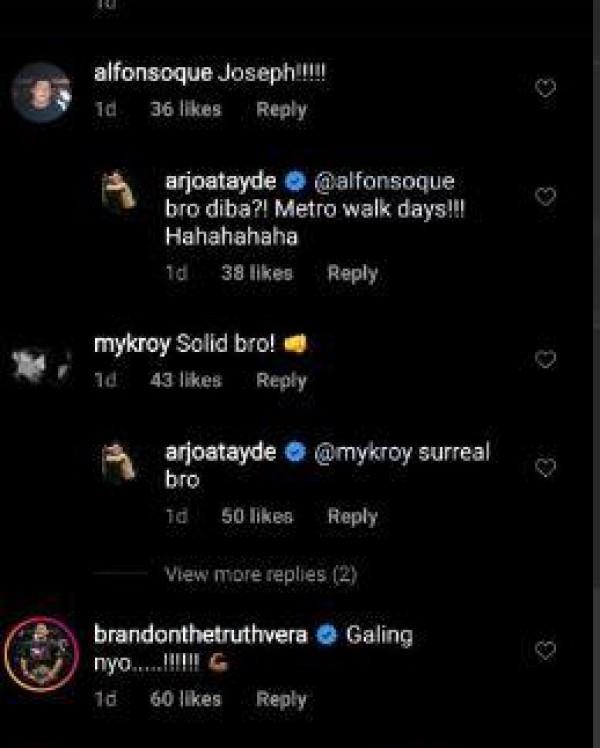
Task: Open arjoatayde's avatar beside "surreal bro" reply
Action: 121,460
